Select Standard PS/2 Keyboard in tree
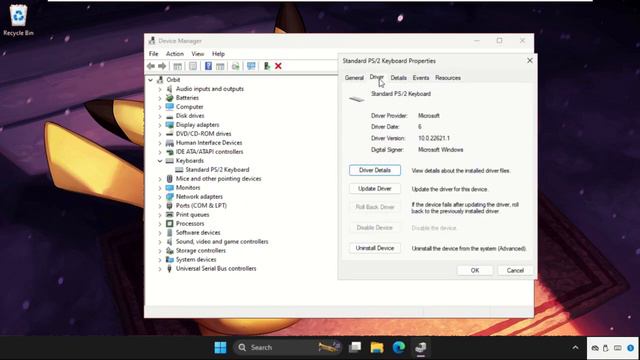640x360 pixels. (x=217, y=170)
